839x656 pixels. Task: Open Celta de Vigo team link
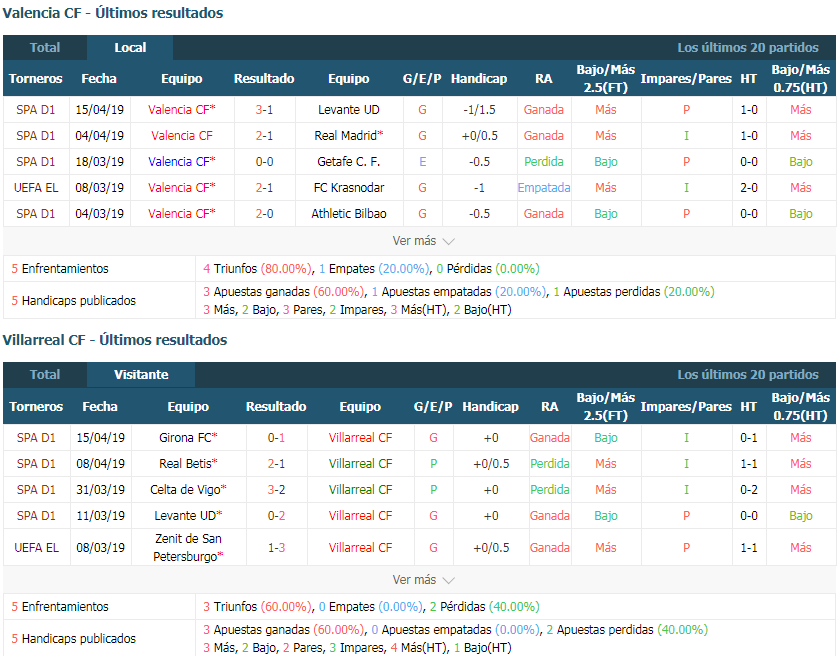188,490
